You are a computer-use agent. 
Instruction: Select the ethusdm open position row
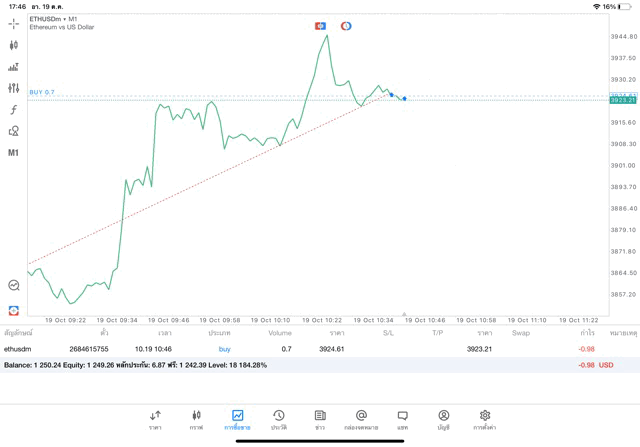coord(300,349)
